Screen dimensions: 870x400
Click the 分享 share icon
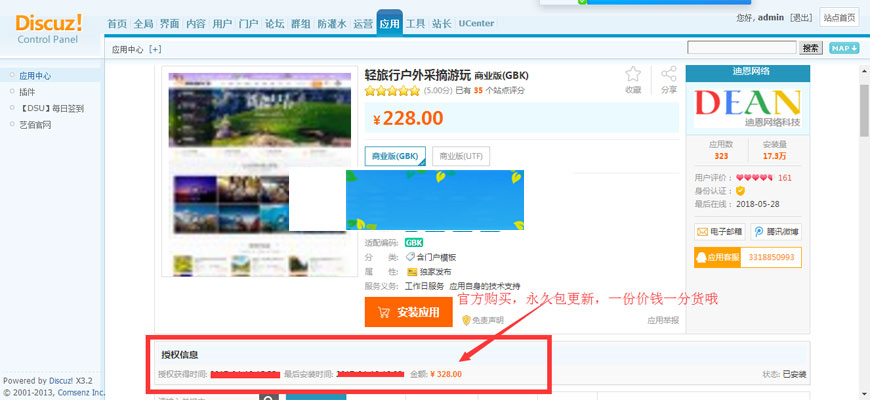669,75
